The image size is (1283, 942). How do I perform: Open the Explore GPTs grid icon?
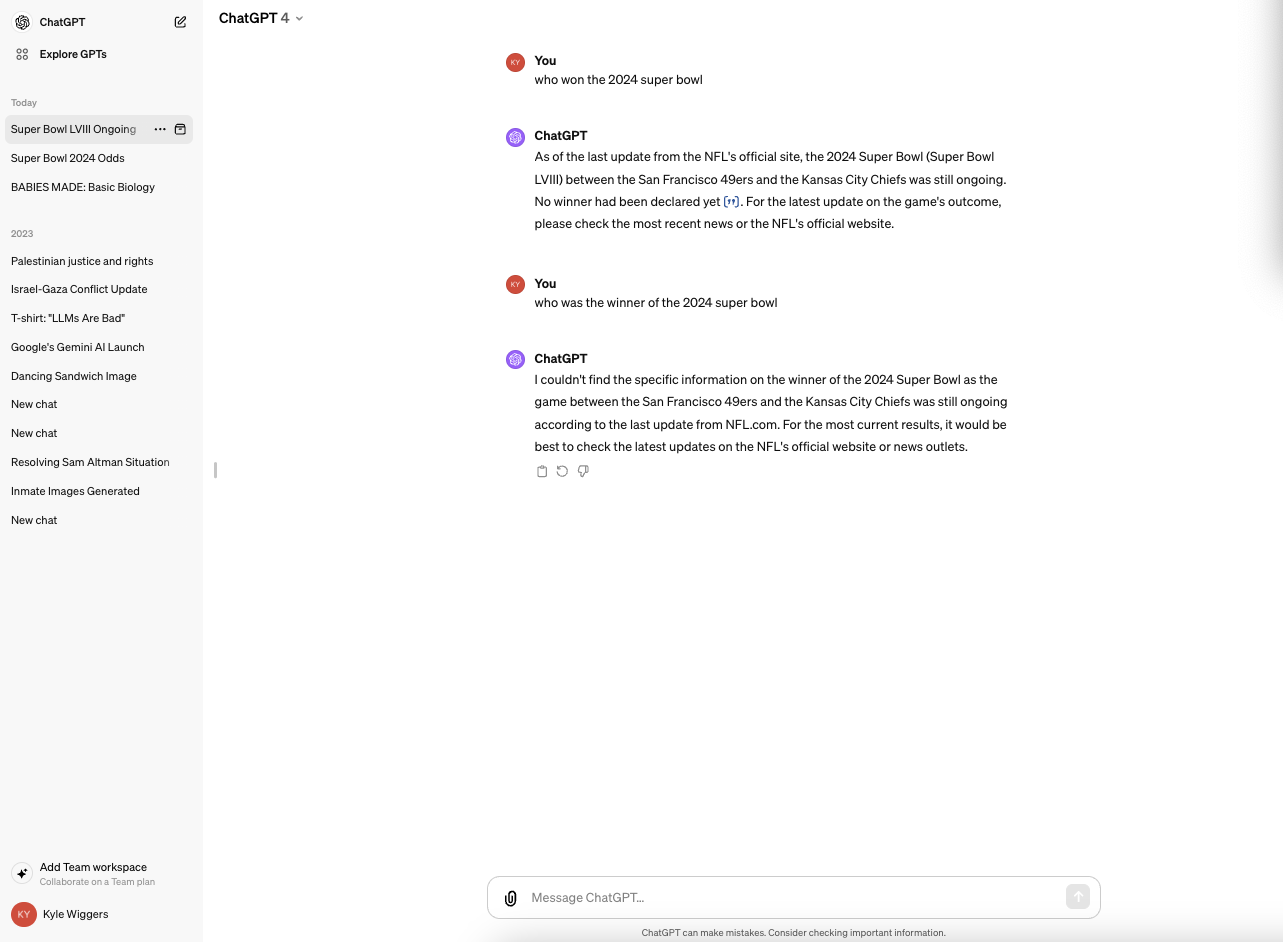pyautogui.click(x=22, y=54)
